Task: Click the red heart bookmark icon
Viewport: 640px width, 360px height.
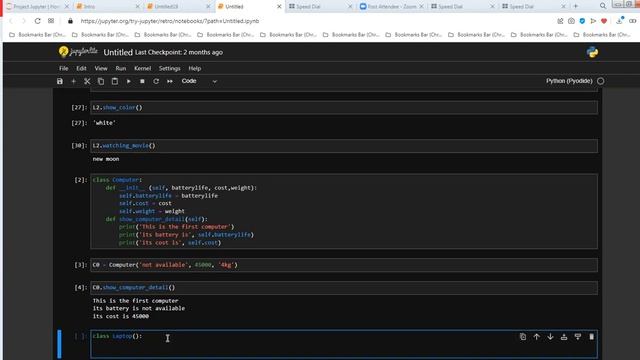Action: pyautogui.click(x=604, y=21)
